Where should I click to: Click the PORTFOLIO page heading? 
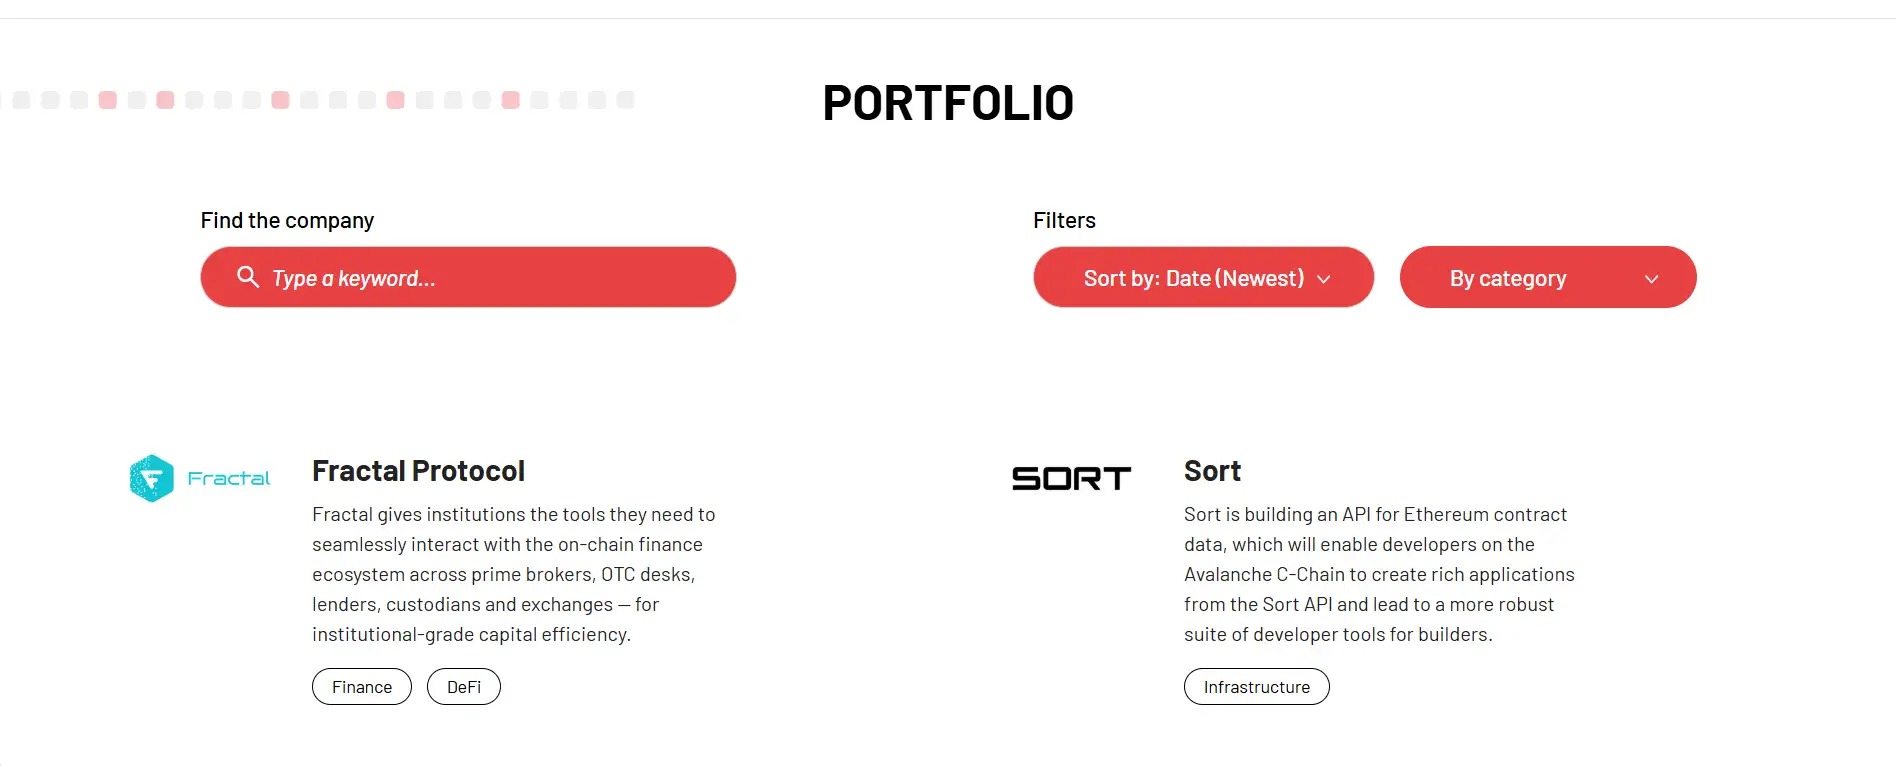[948, 103]
